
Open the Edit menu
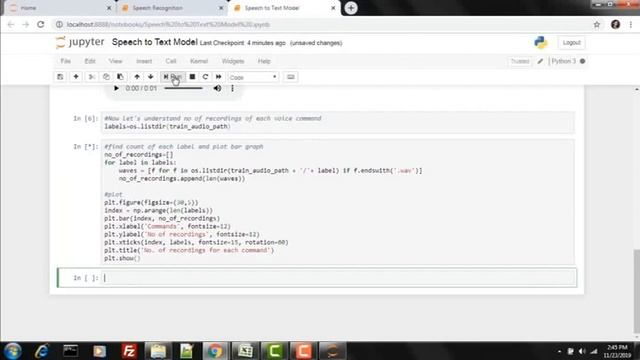coord(90,61)
